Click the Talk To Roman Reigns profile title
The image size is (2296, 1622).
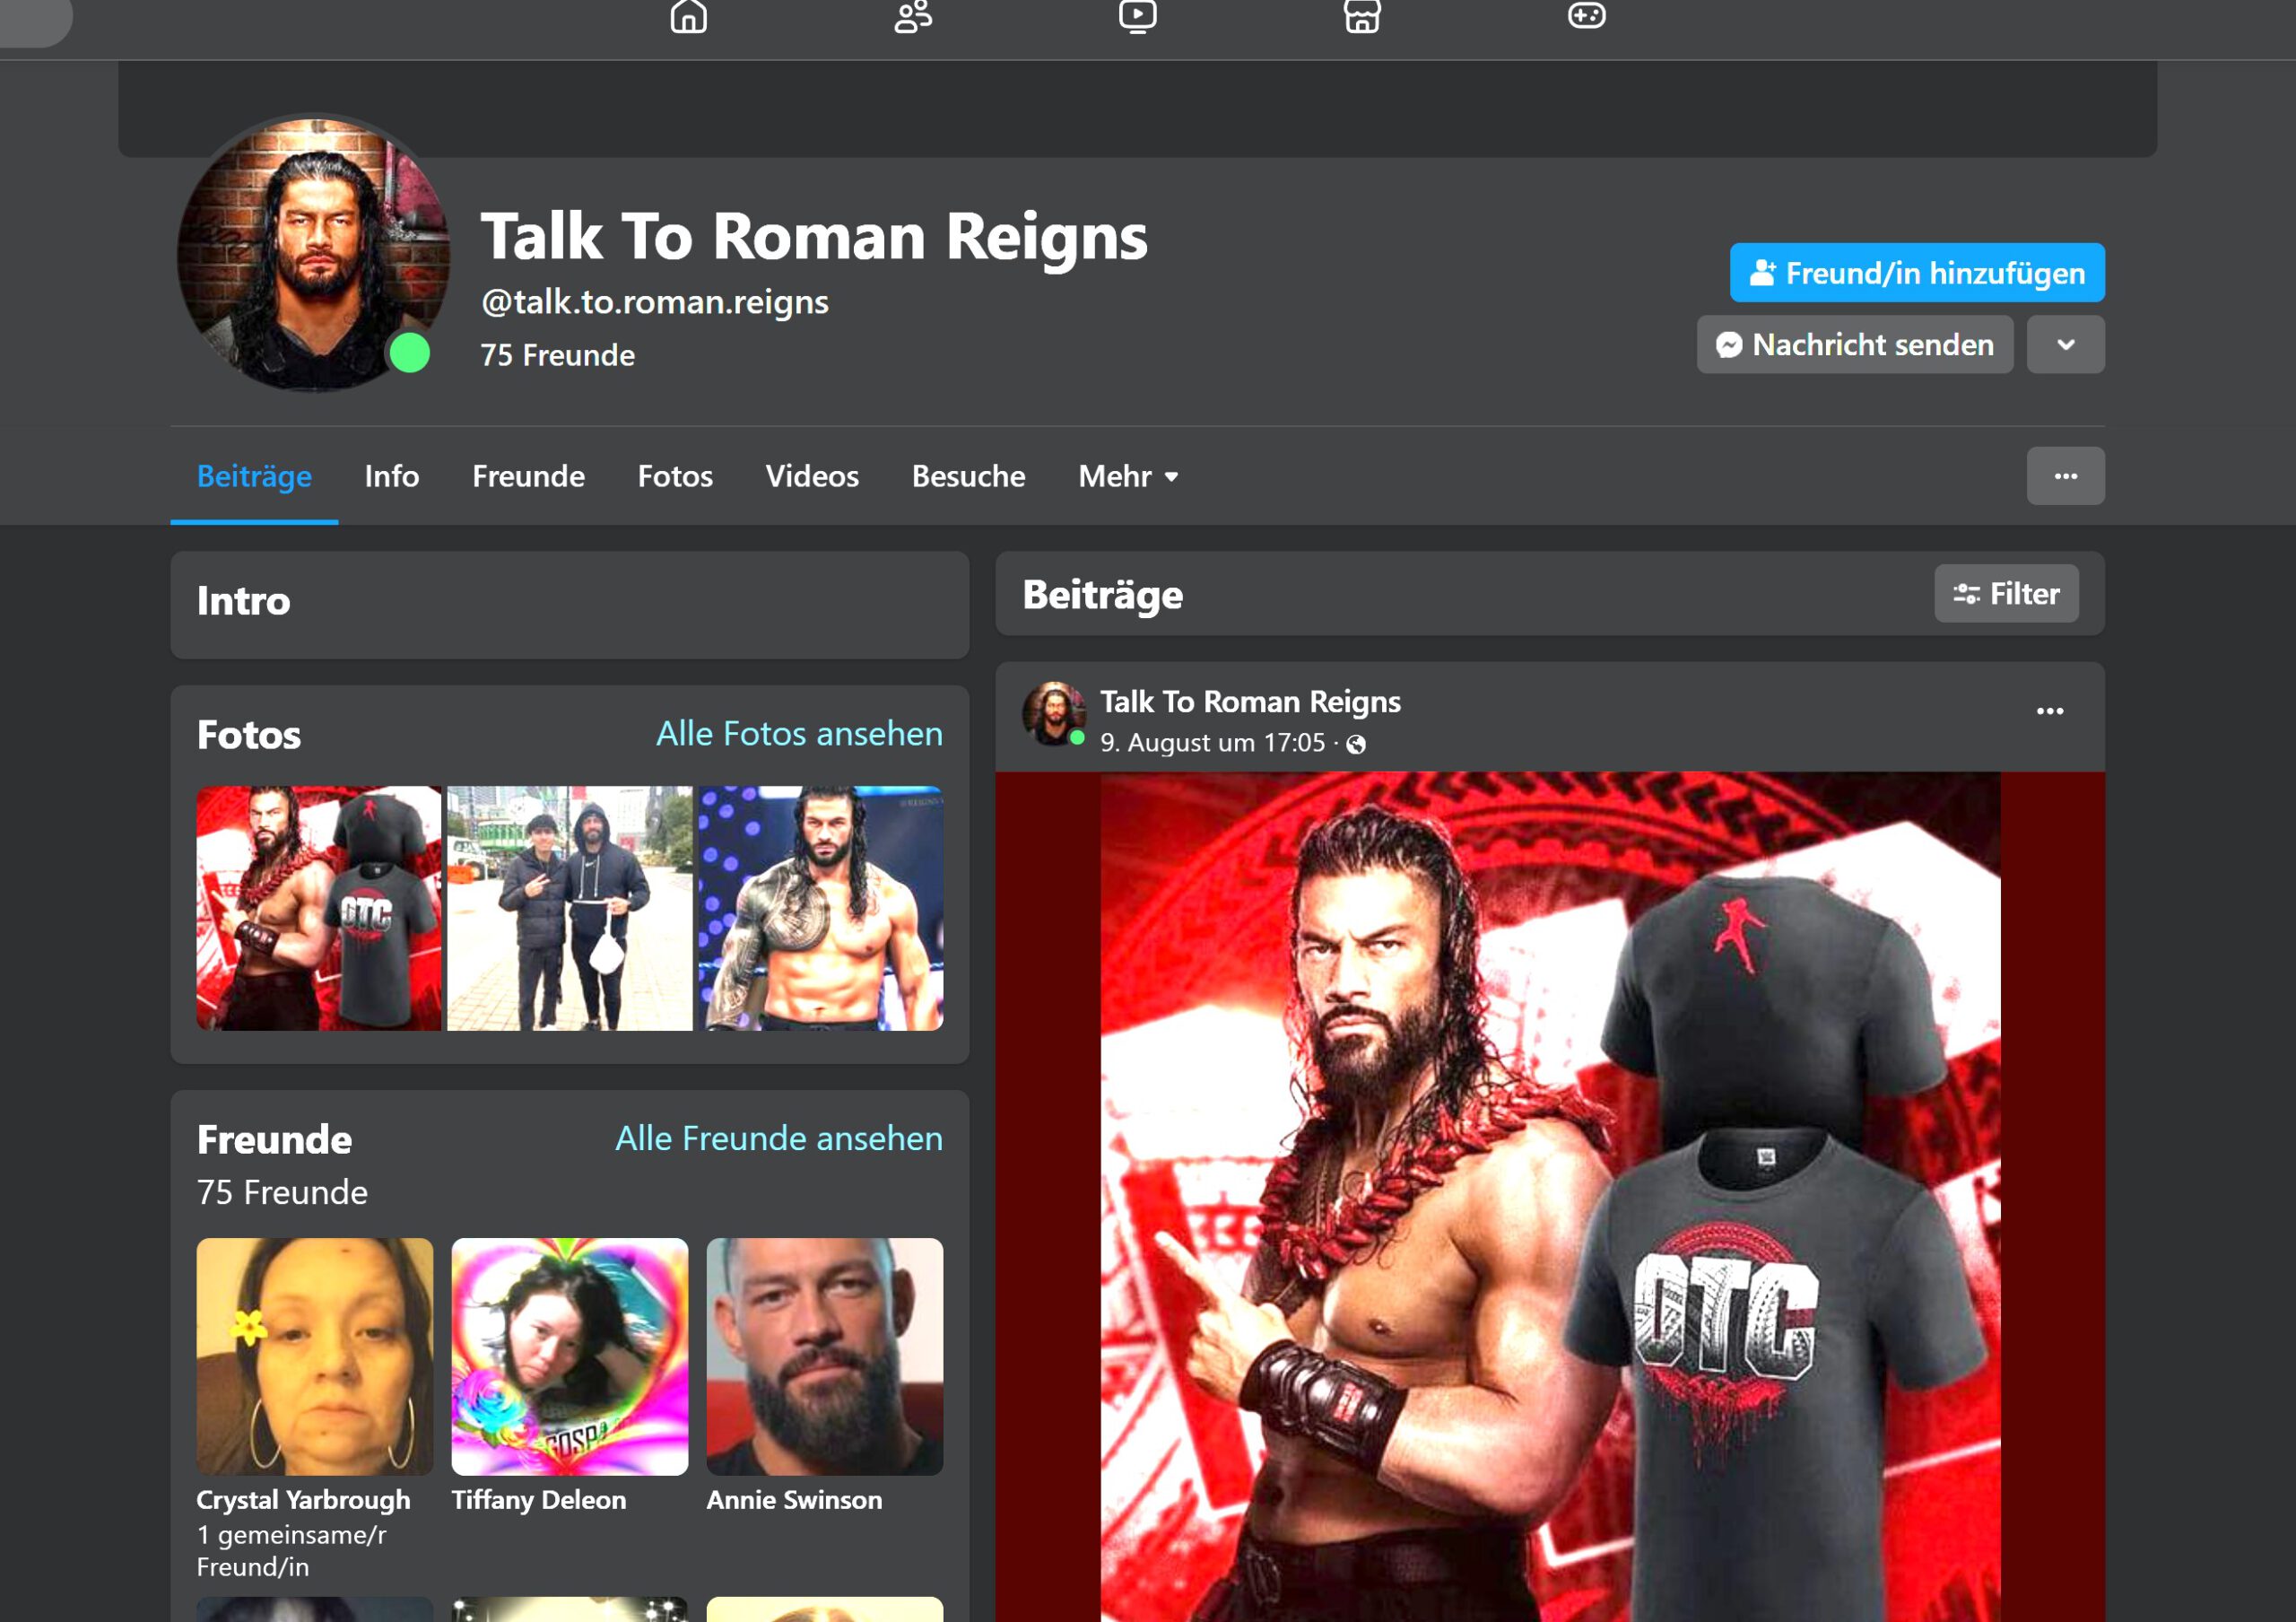pyautogui.click(x=814, y=237)
